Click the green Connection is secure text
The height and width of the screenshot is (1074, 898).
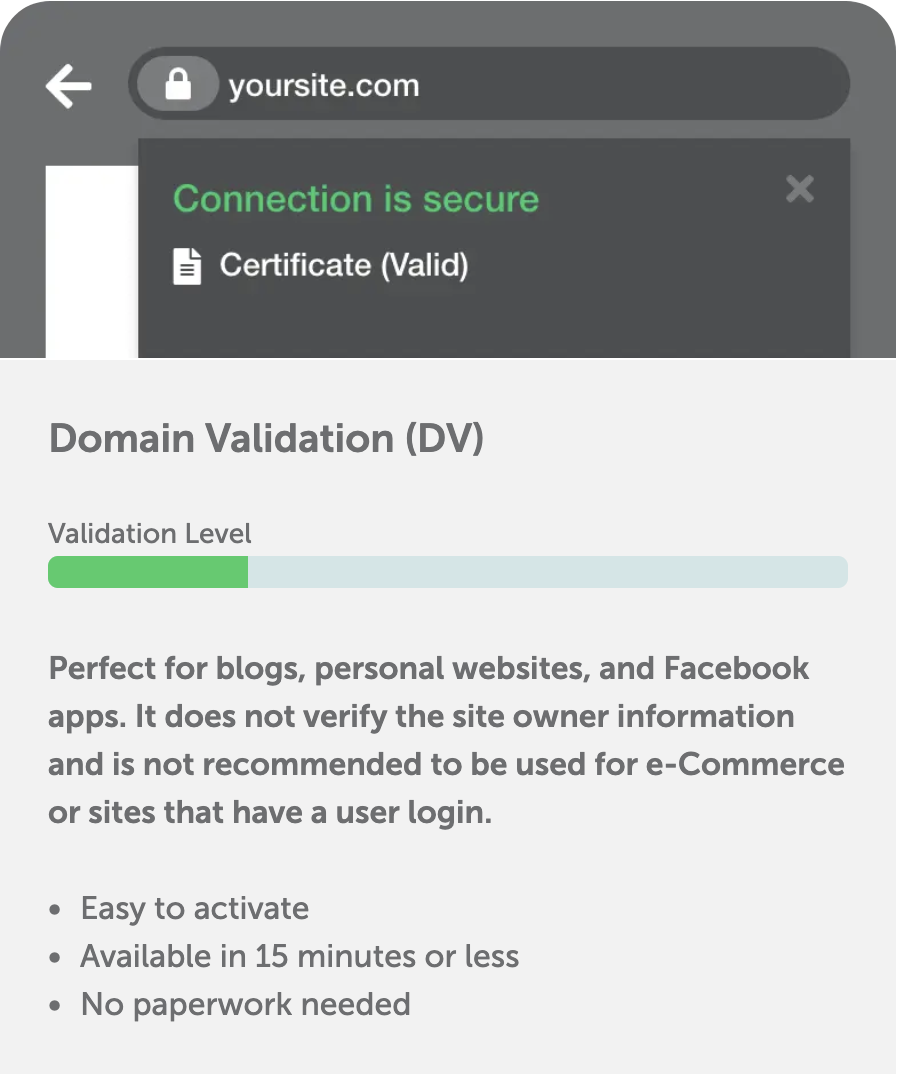point(356,199)
